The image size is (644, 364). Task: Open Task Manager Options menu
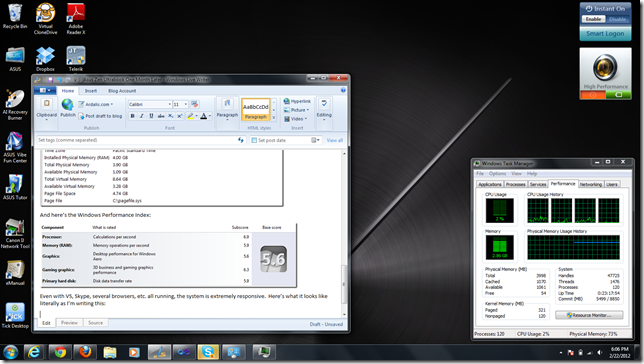(x=497, y=174)
